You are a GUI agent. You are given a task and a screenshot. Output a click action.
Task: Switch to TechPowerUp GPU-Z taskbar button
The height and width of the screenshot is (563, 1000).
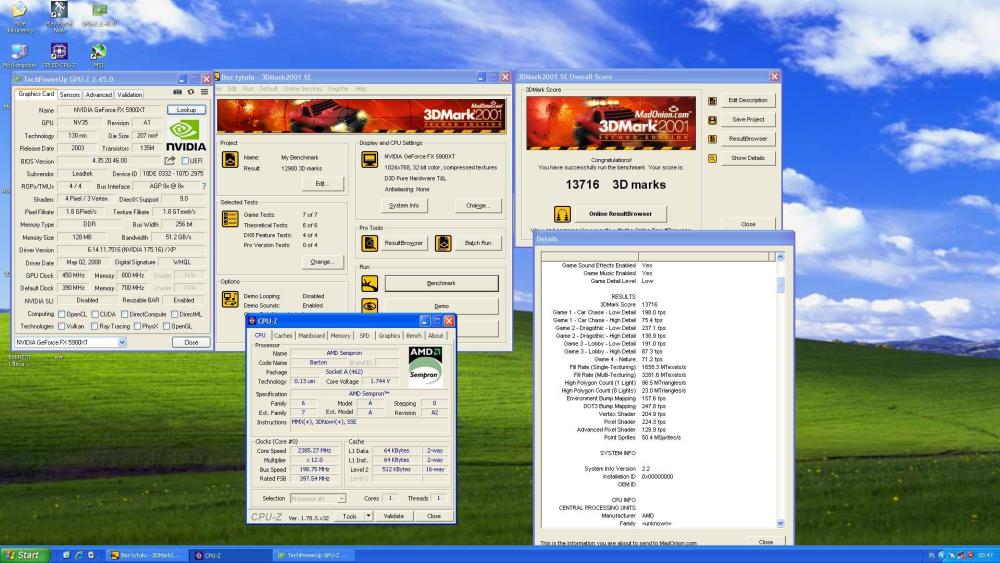click(x=315, y=555)
